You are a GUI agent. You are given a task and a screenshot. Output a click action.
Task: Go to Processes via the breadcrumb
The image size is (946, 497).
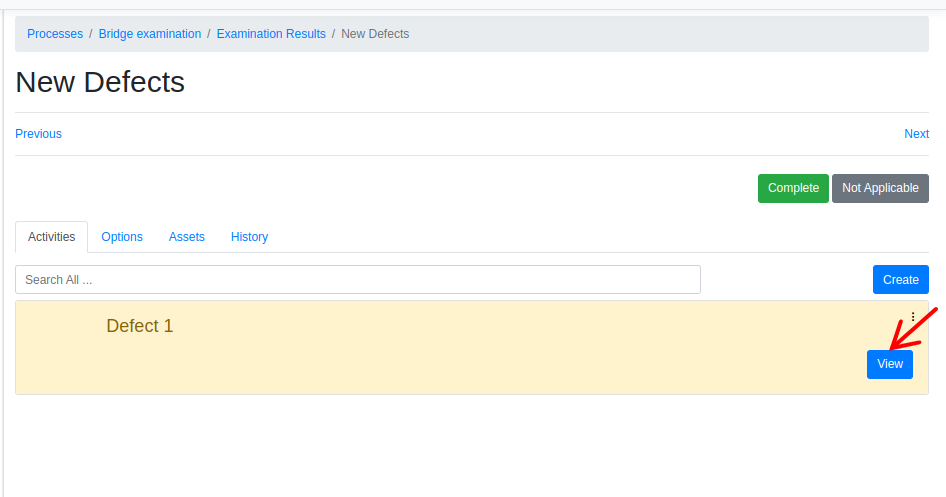pyautogui.click(x=55, y=34)
